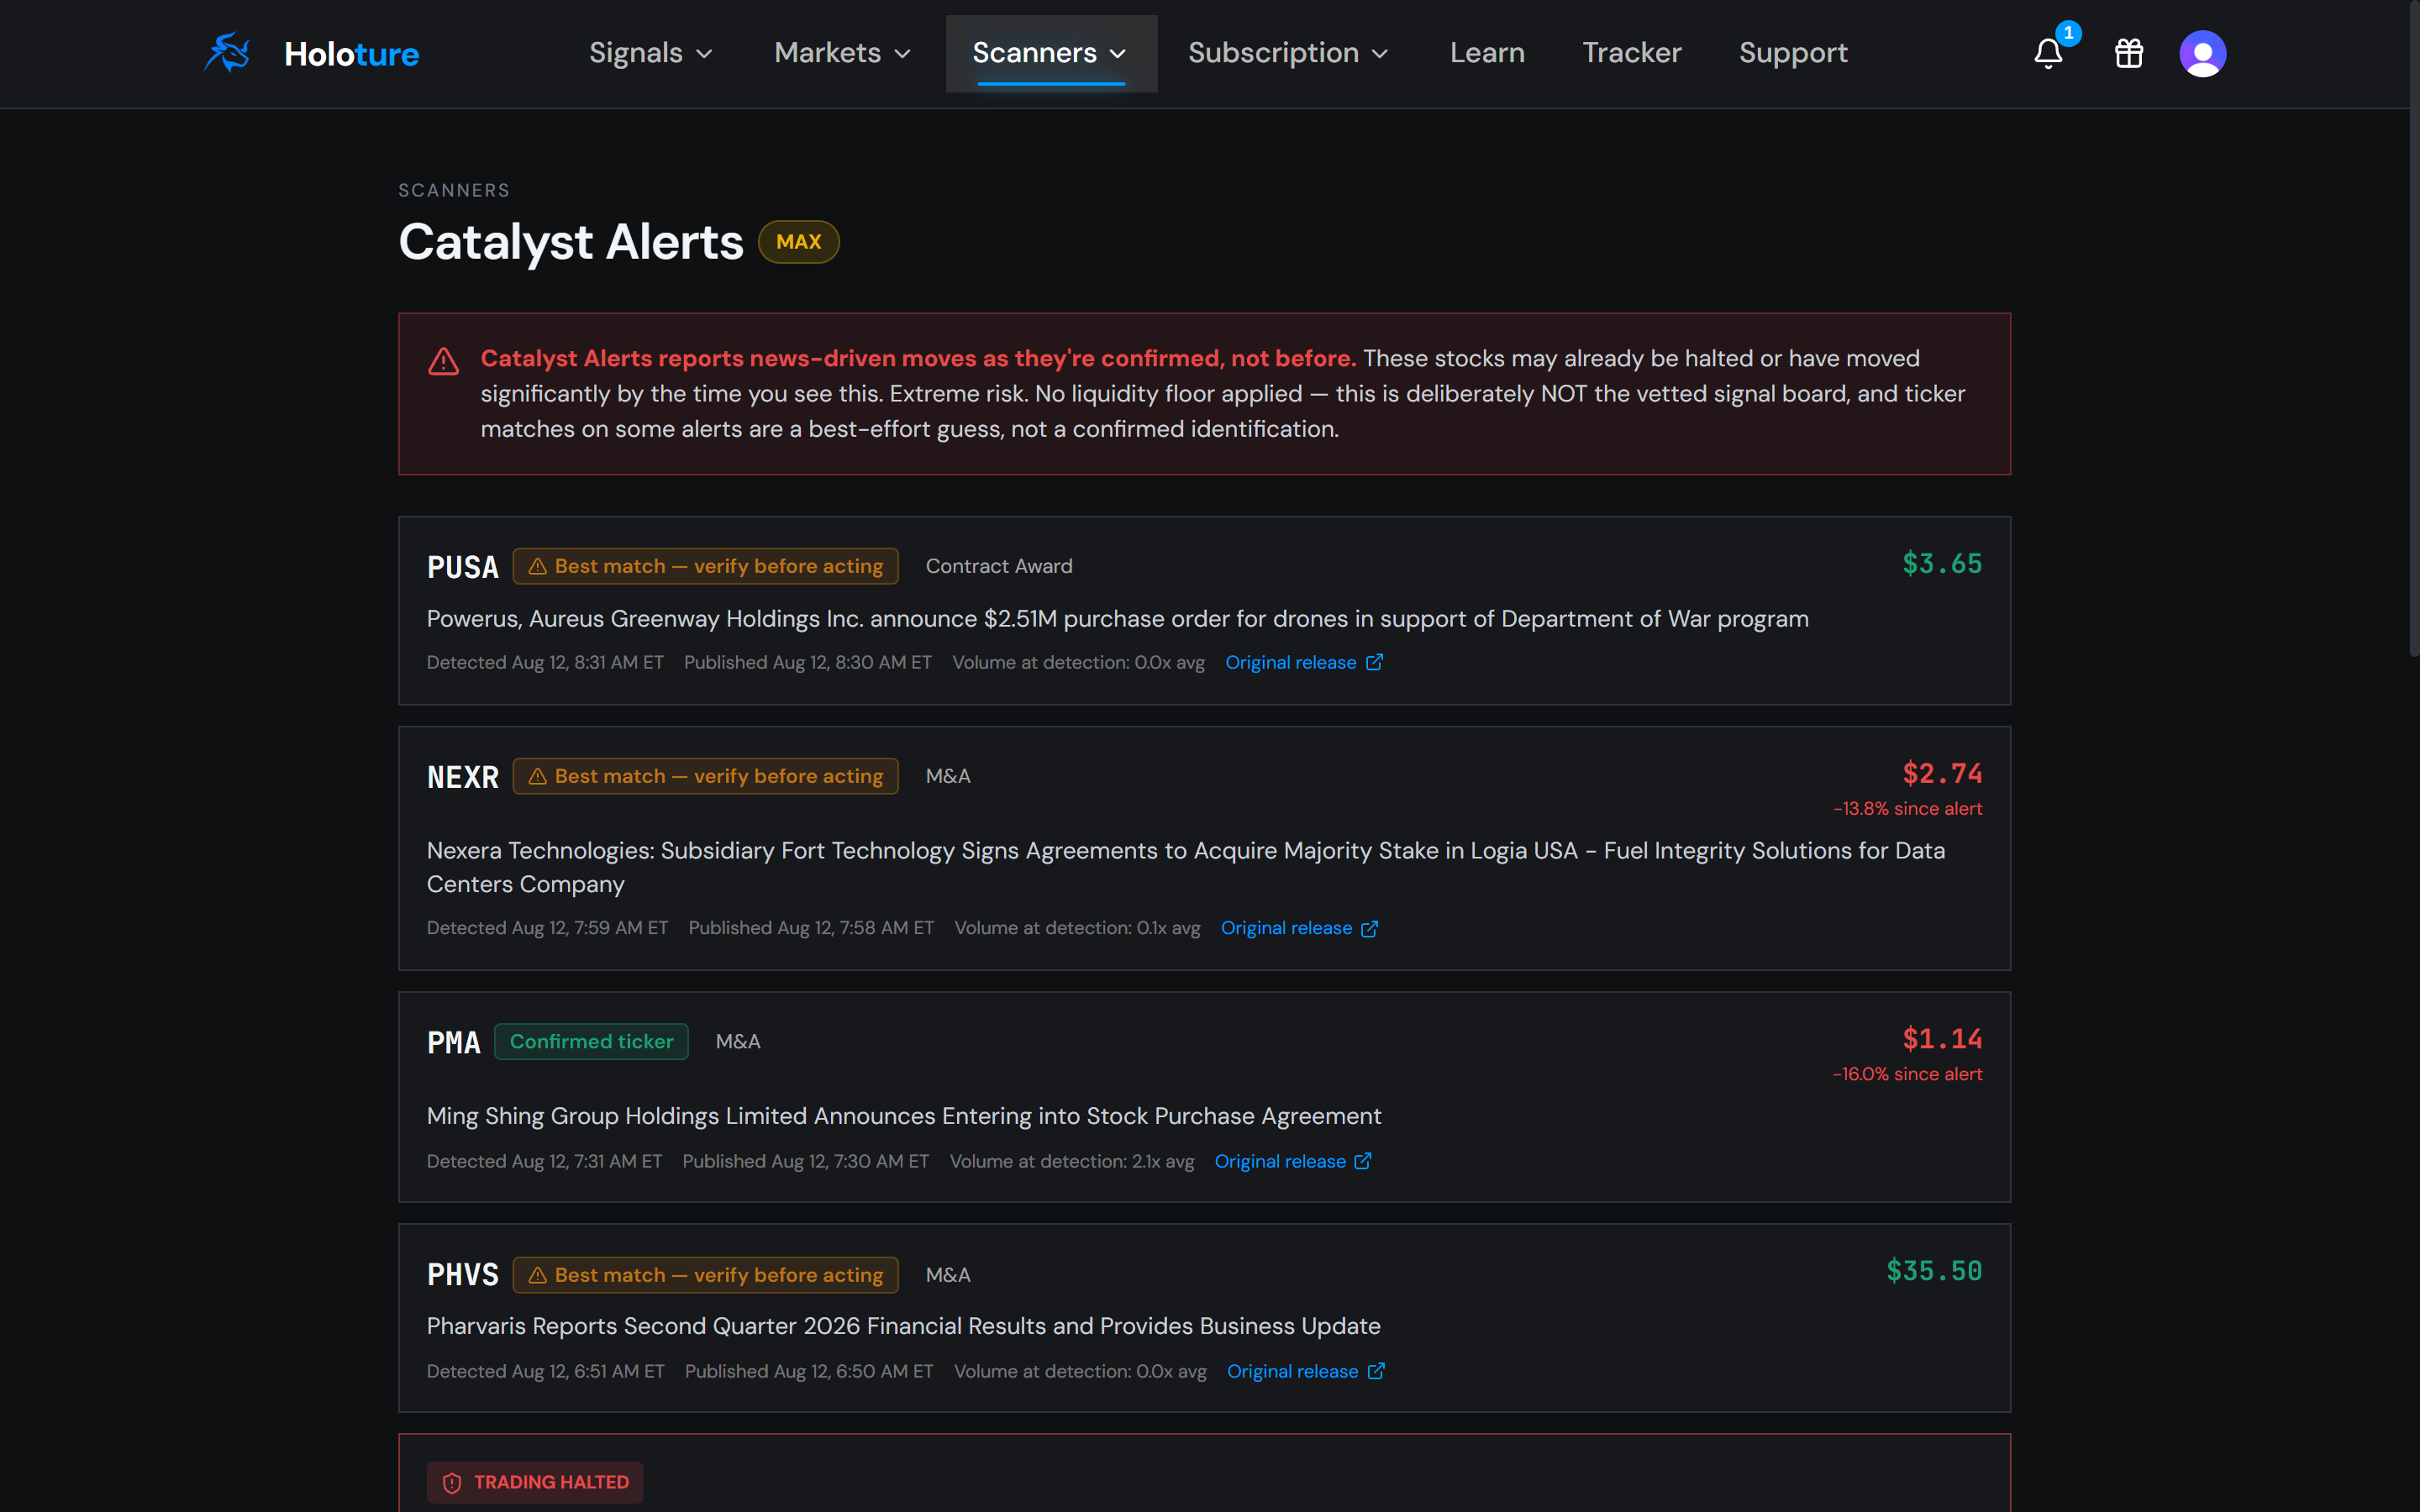
Task: Click NEXR Best match verify badge
Action: [705, 776]
